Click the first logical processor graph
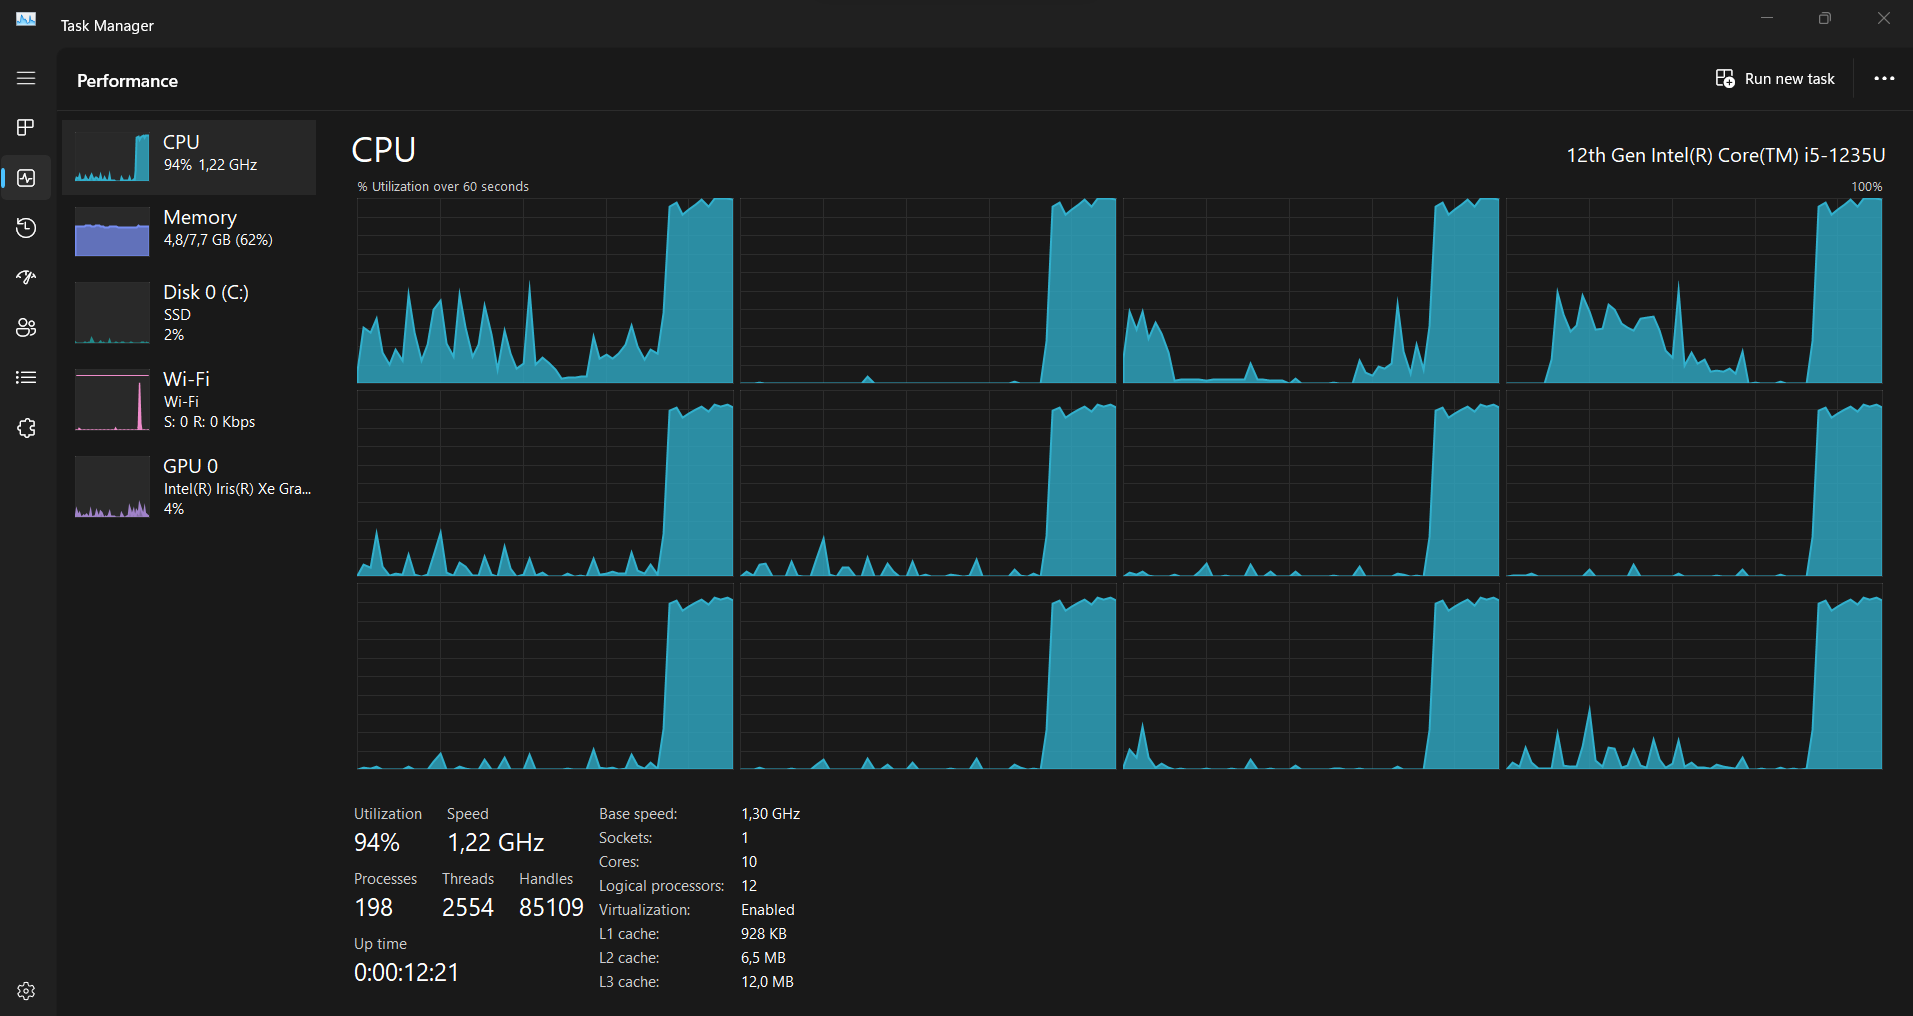This screenshot has height=1016, width=1913. tap(545, 290)
